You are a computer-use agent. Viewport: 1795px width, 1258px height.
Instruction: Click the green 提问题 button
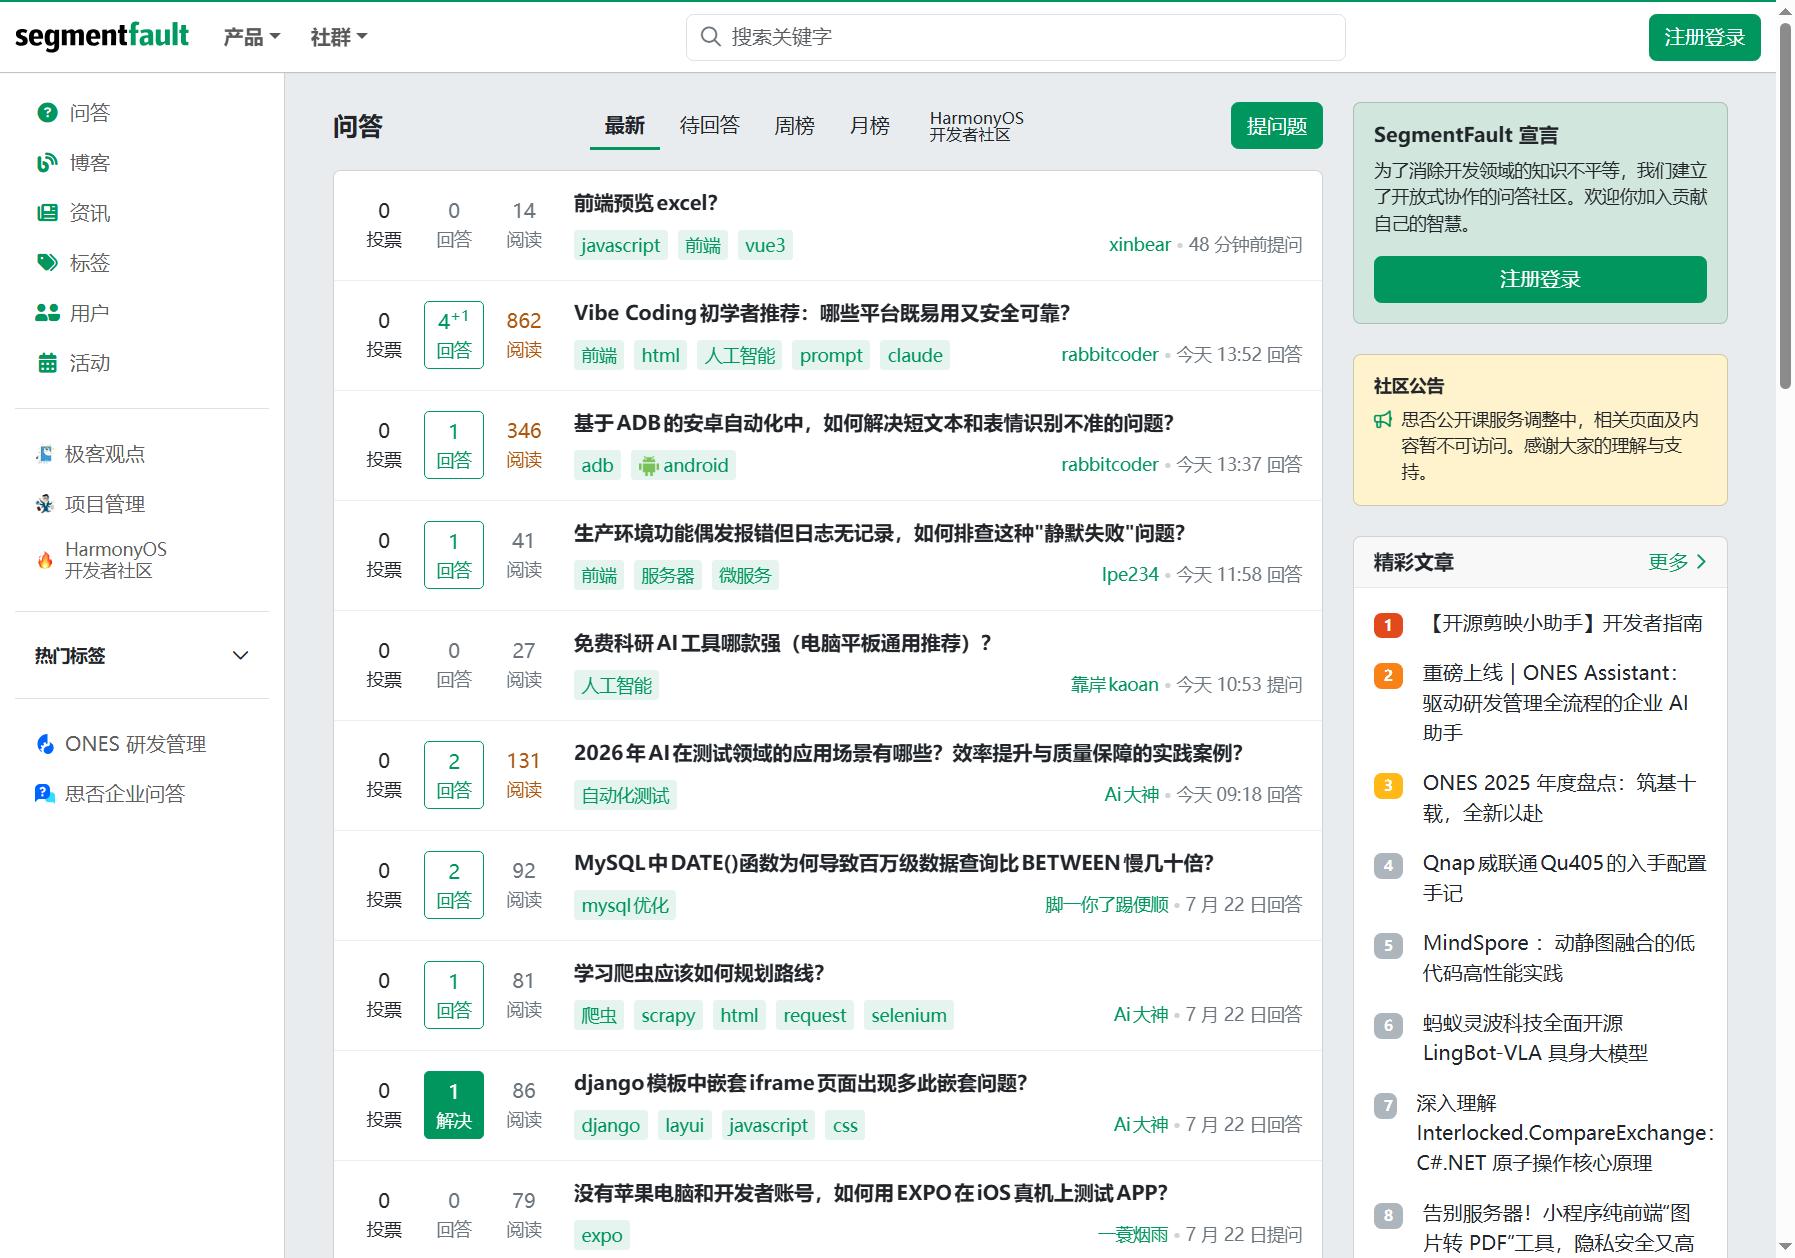click(1277, 126)
